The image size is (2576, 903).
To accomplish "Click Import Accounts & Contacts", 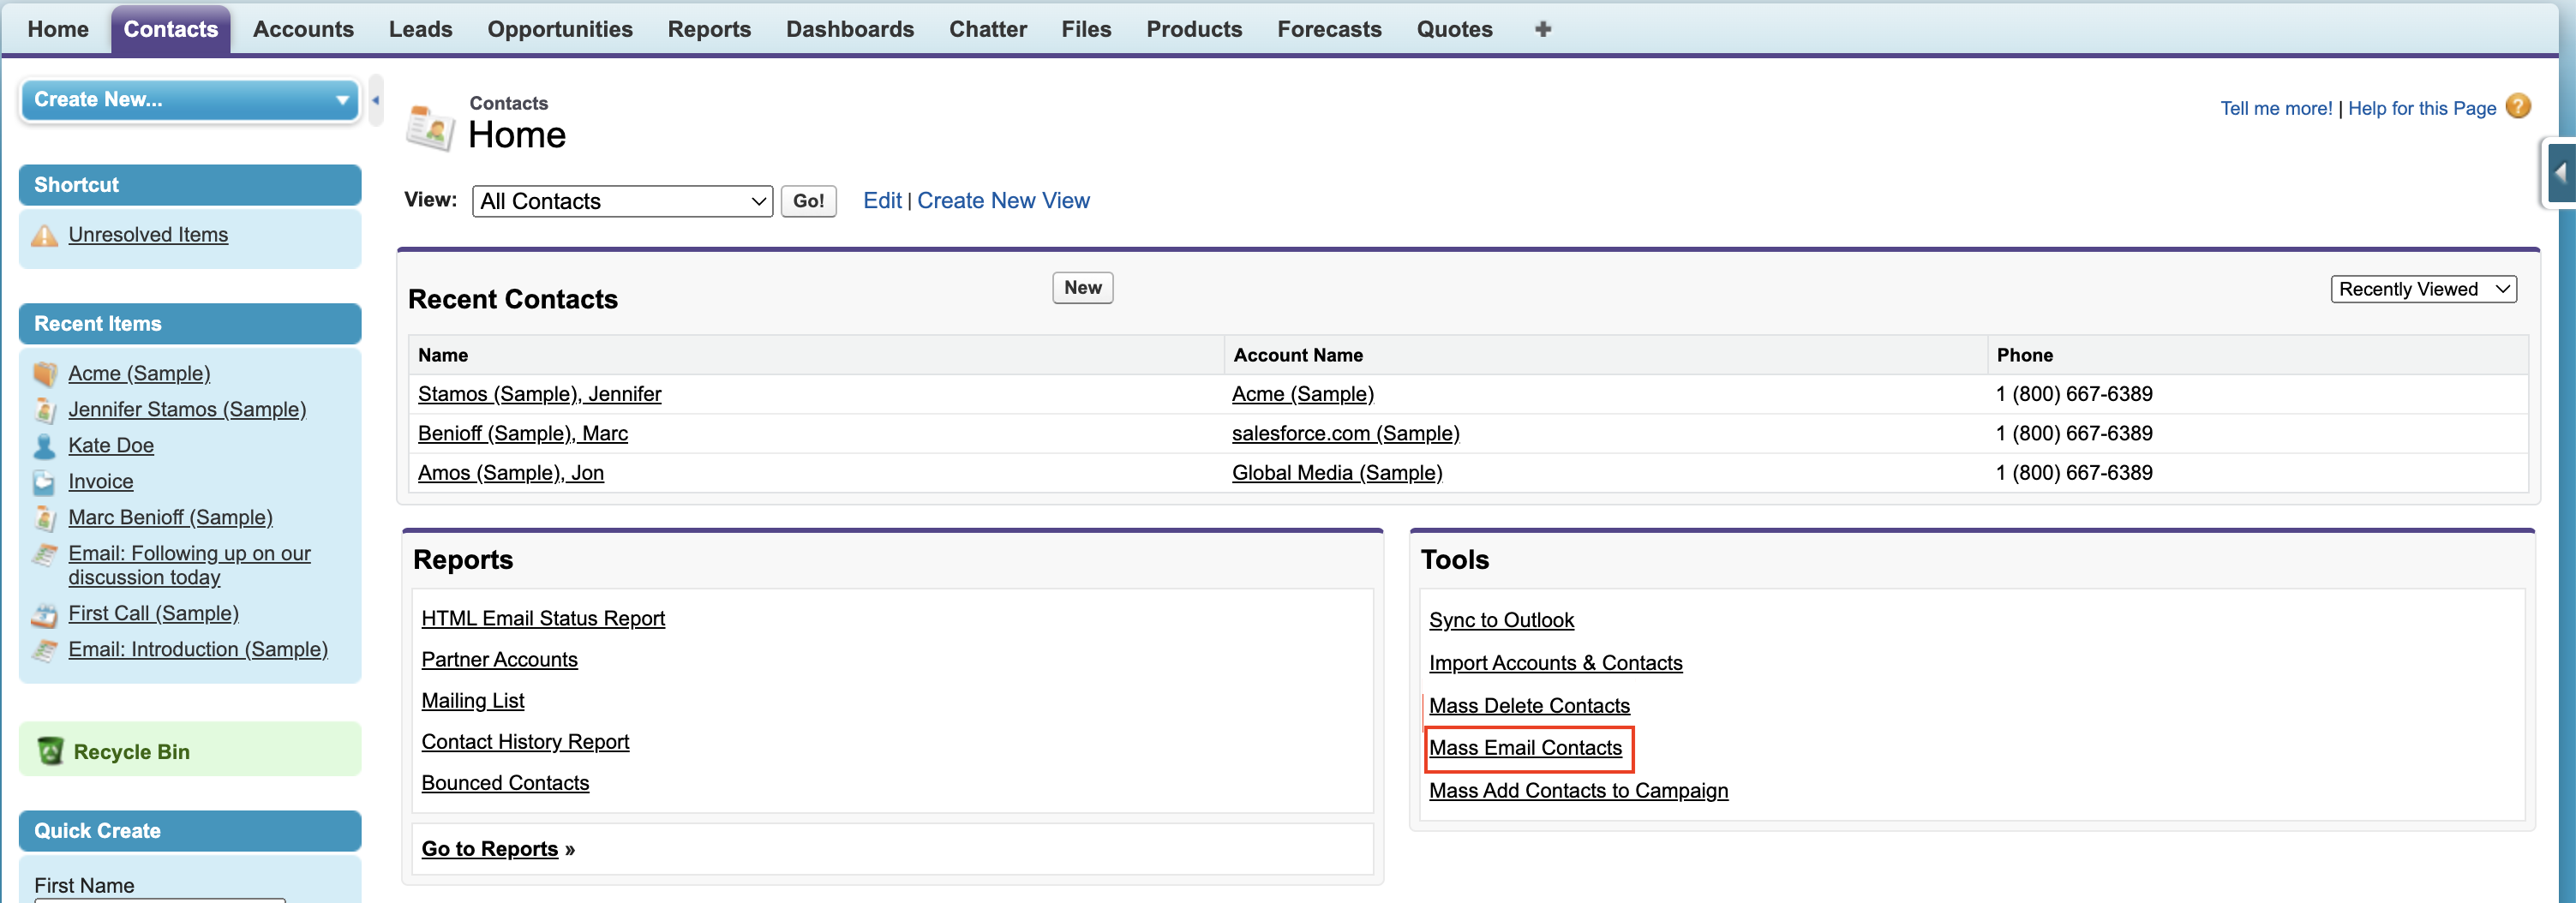I will [1555, 664].
